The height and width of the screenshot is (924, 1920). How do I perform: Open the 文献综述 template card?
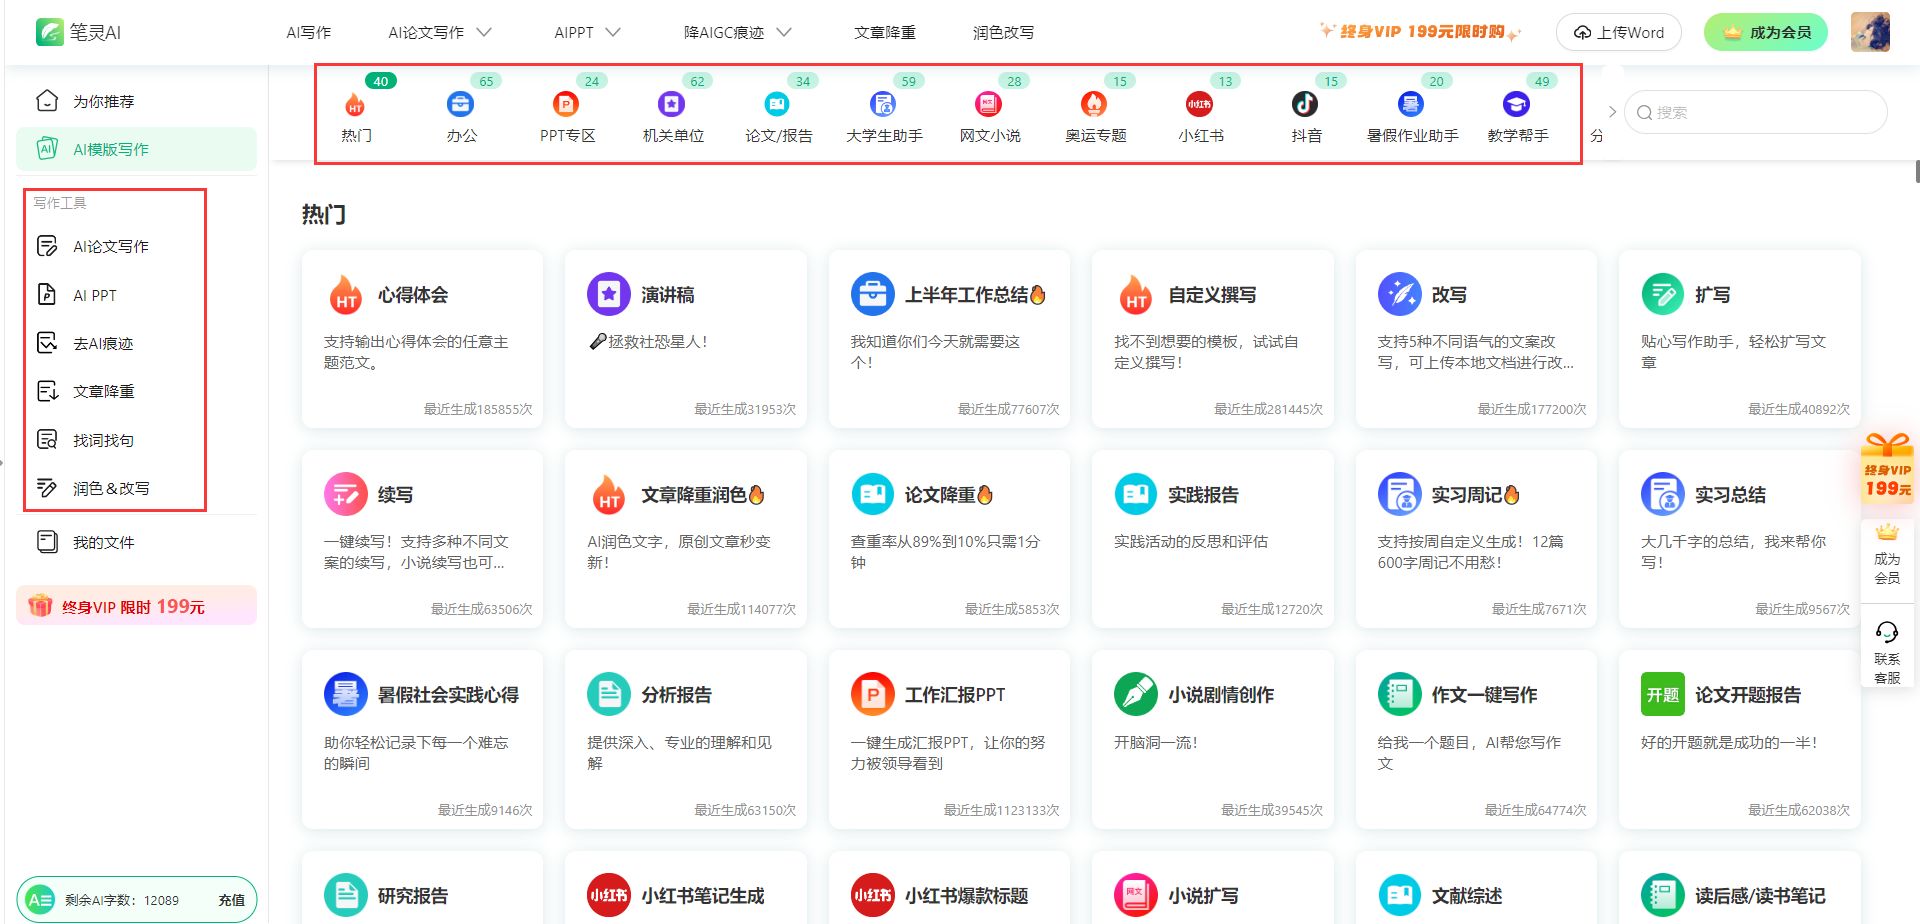tap(1476, 888)
